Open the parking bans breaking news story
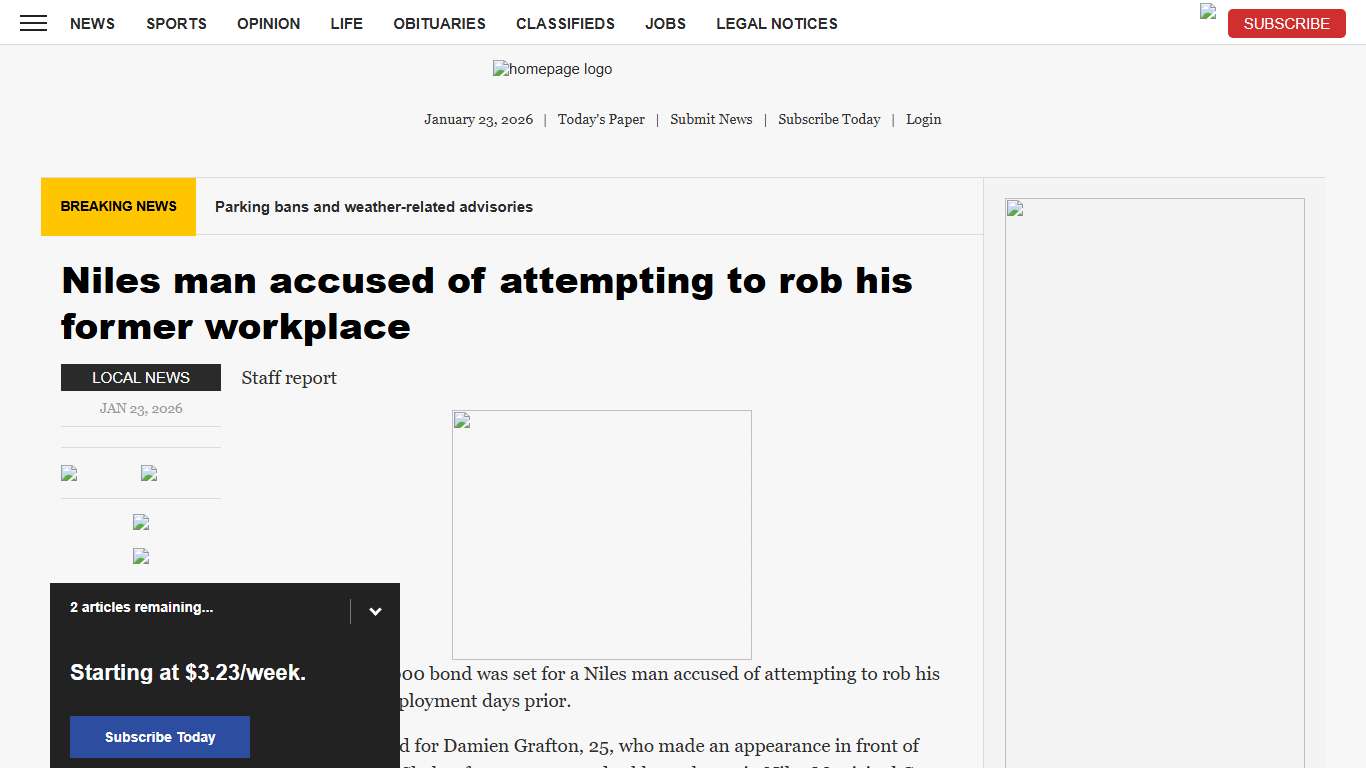This screenshot has height=768, width=1366. [x=373, y=206]
